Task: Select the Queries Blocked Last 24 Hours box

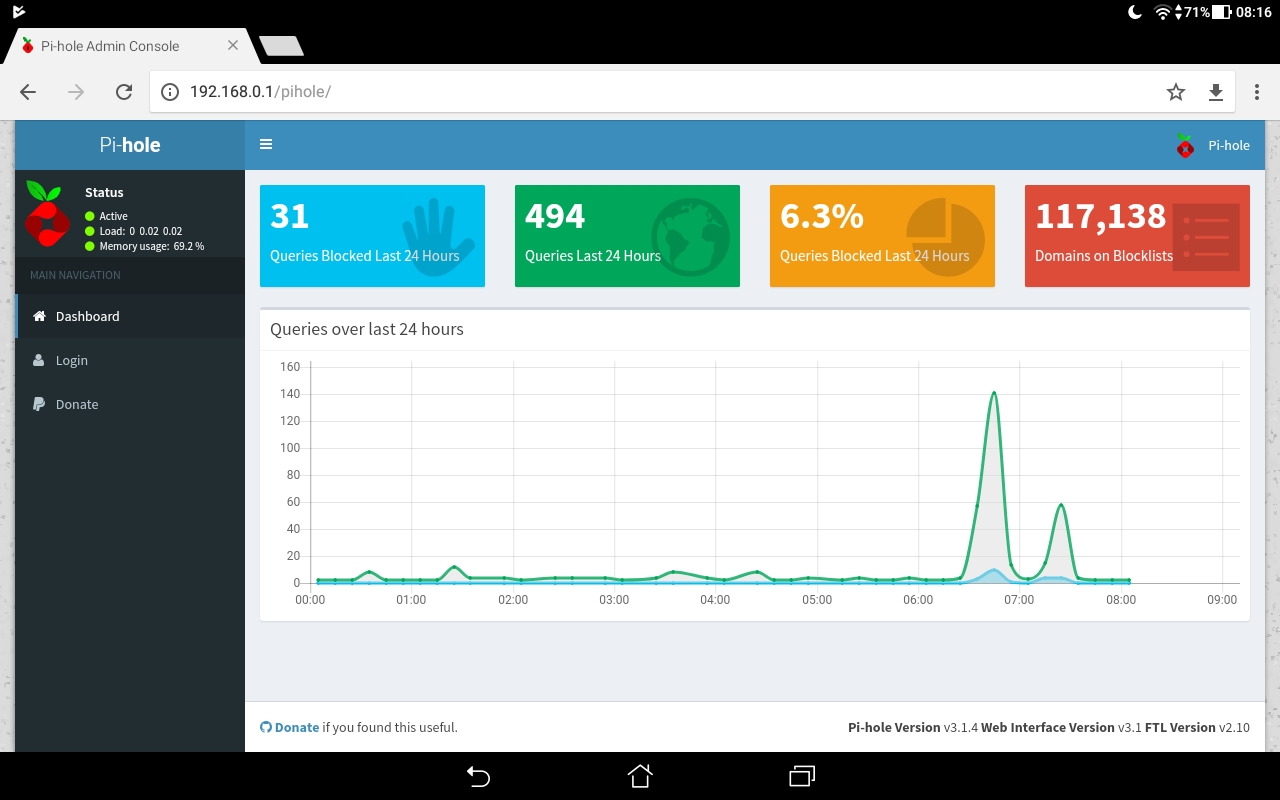Action: coord(372,236)
